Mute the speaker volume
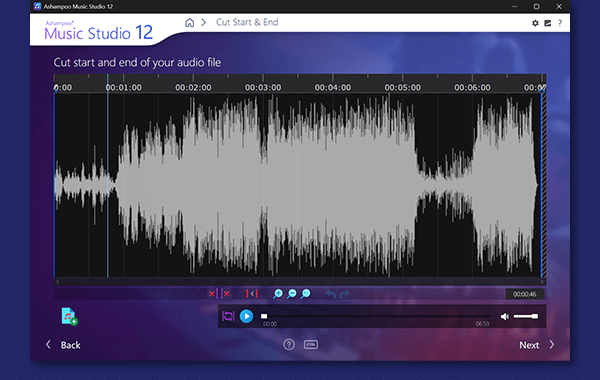Viewport: 600px width, 380px height. [x=505, y=316]
